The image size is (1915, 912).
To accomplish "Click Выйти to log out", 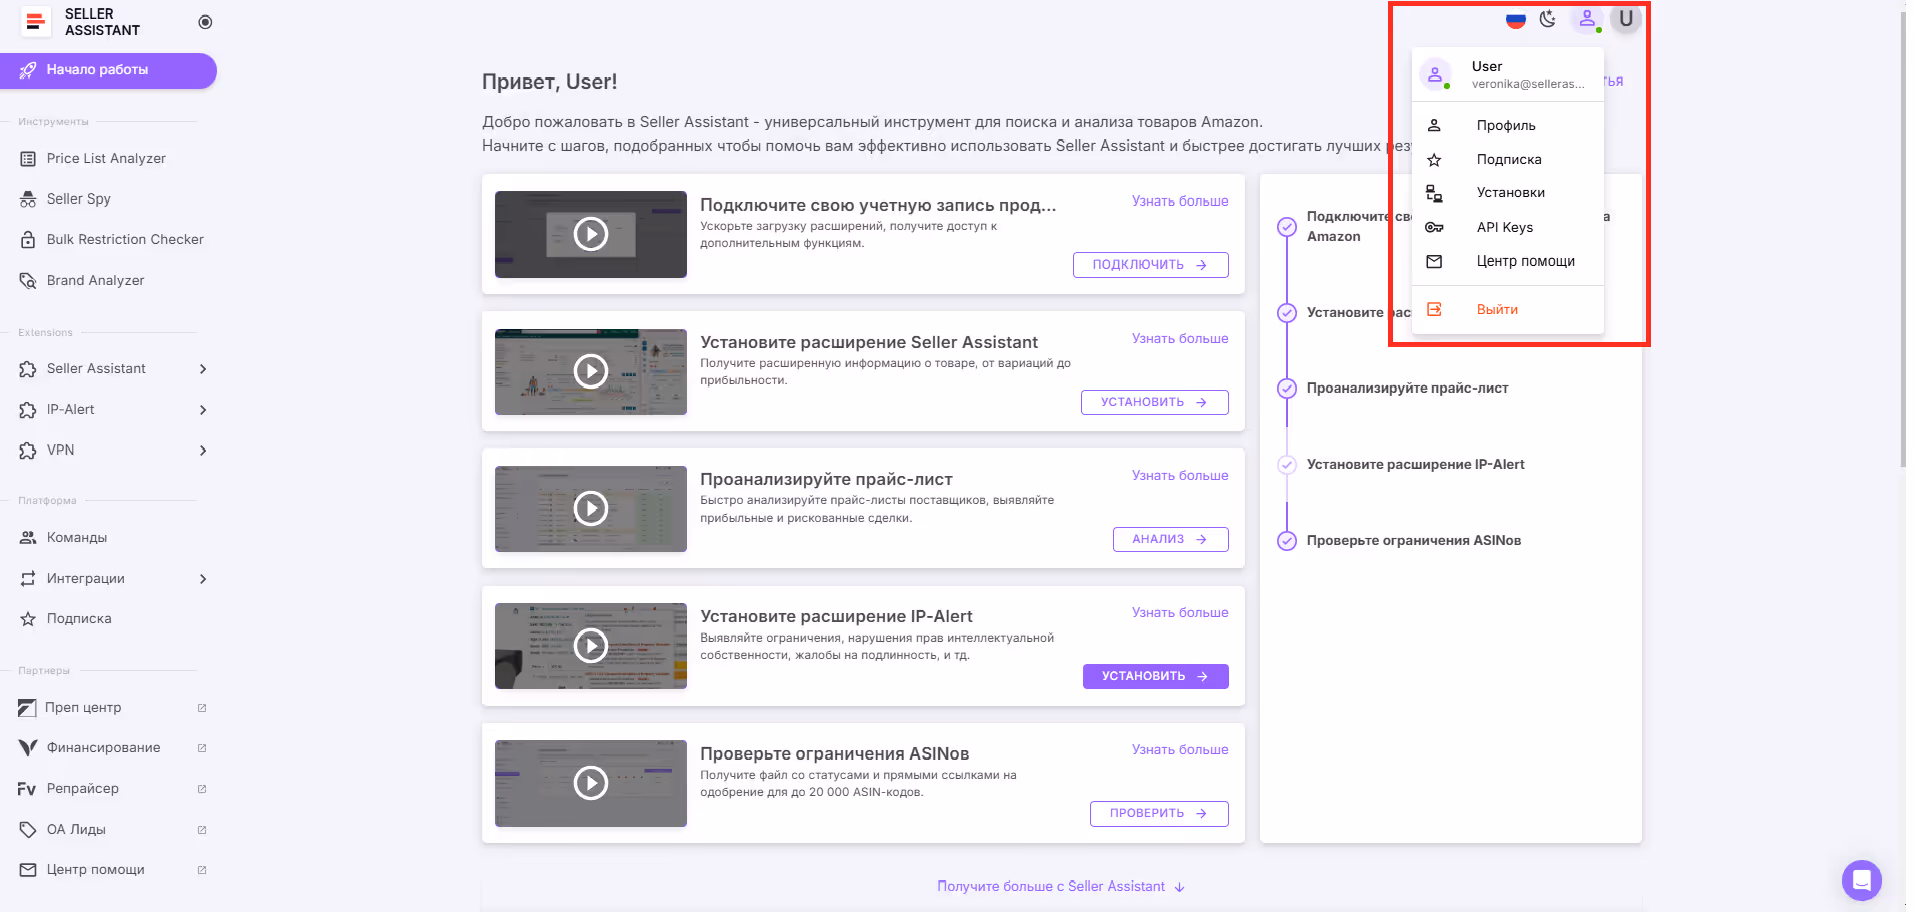I will point(1508,310).
